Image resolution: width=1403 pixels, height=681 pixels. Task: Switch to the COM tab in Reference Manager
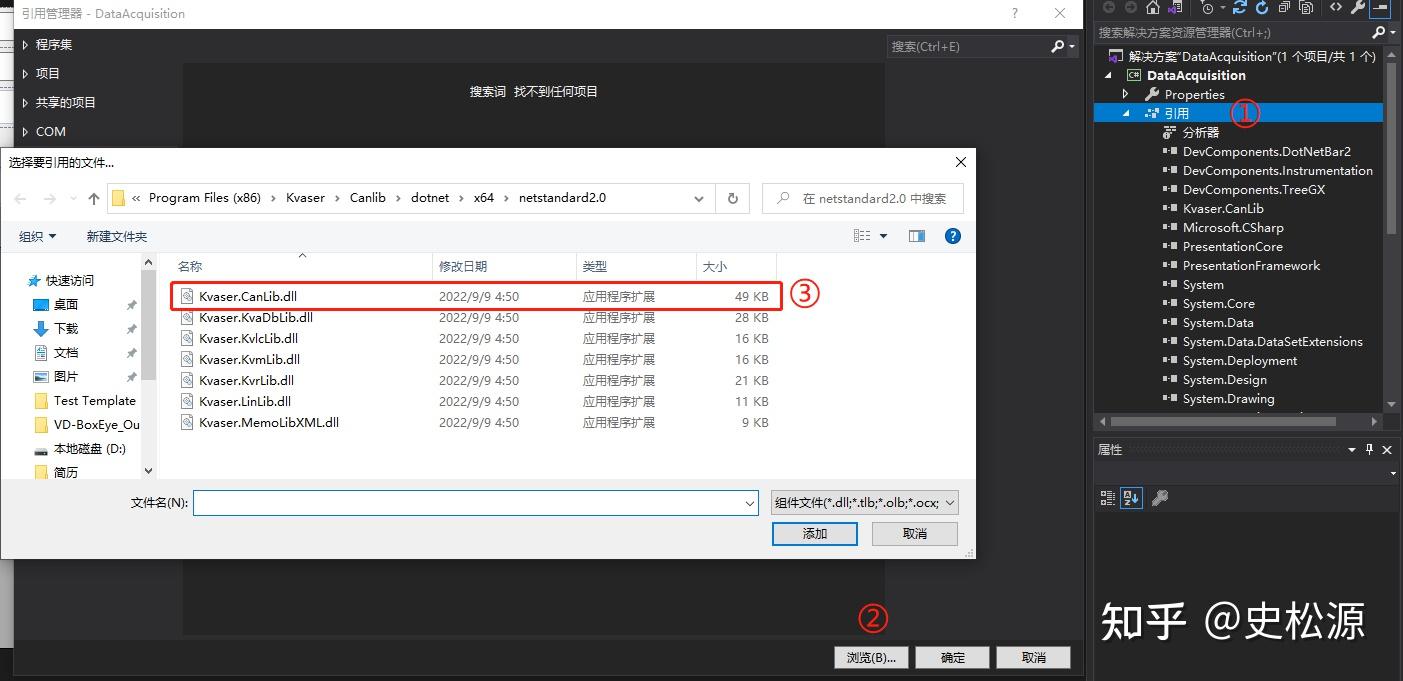[50, 131]
